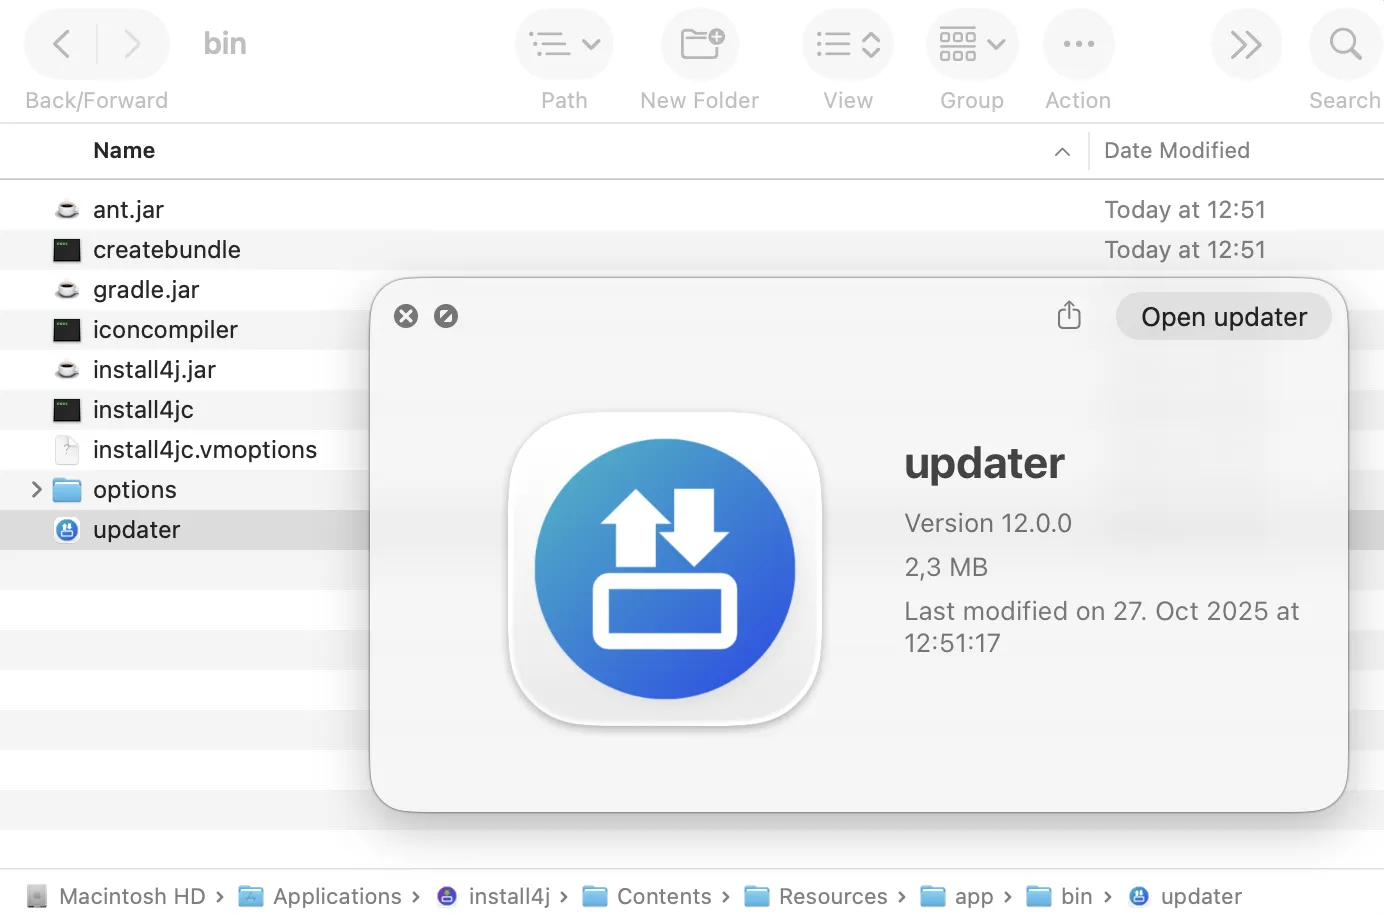Open the View options dropdown chevron

pos(873,43)
